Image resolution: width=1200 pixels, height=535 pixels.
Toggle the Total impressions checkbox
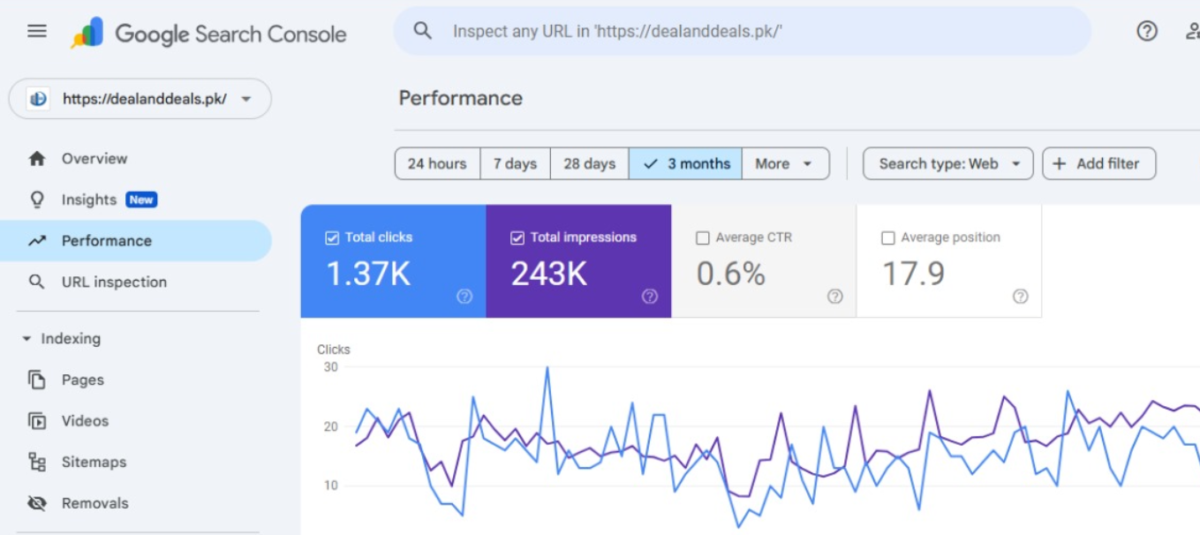[517, 238]
